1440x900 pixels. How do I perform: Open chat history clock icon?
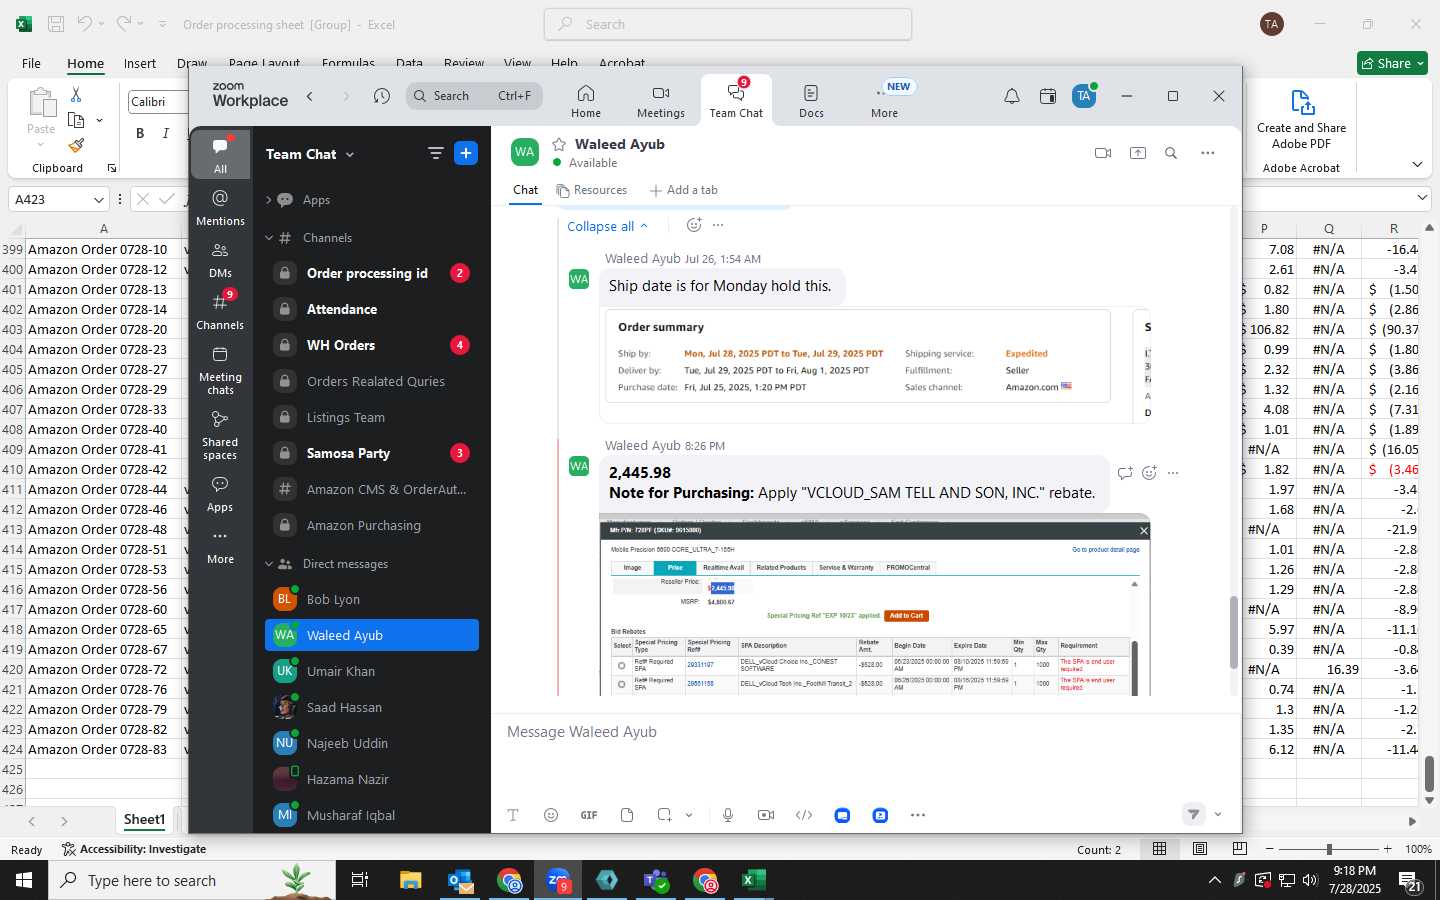pos(382,96)
